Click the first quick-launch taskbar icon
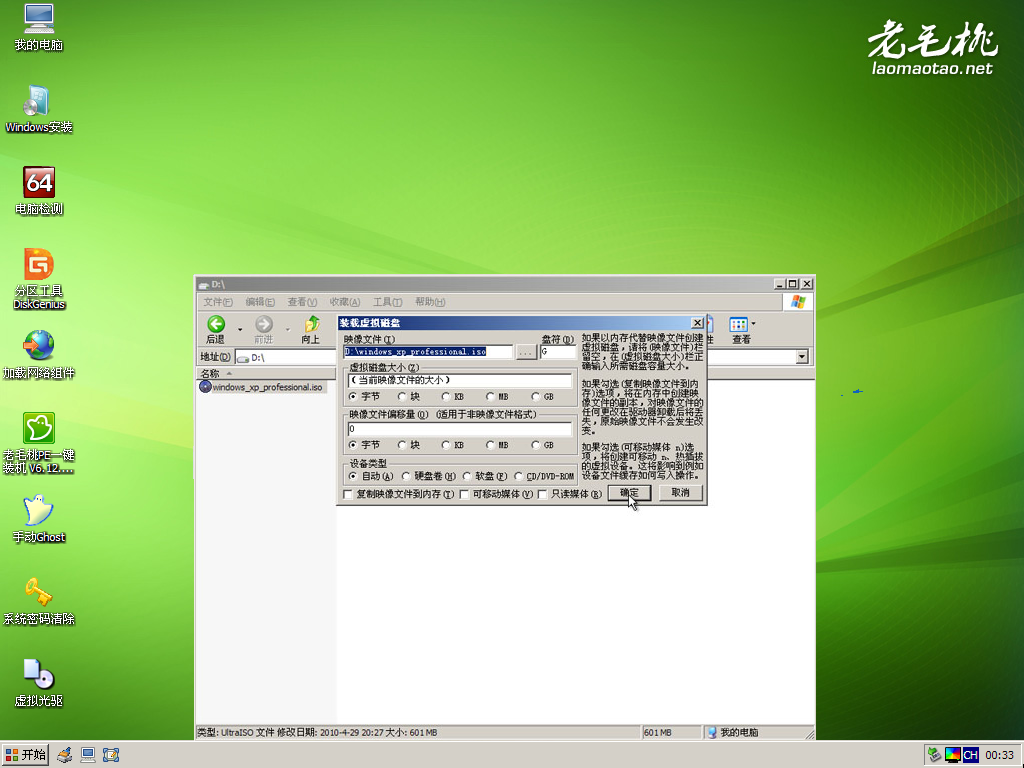 click(x=64, y=755)
